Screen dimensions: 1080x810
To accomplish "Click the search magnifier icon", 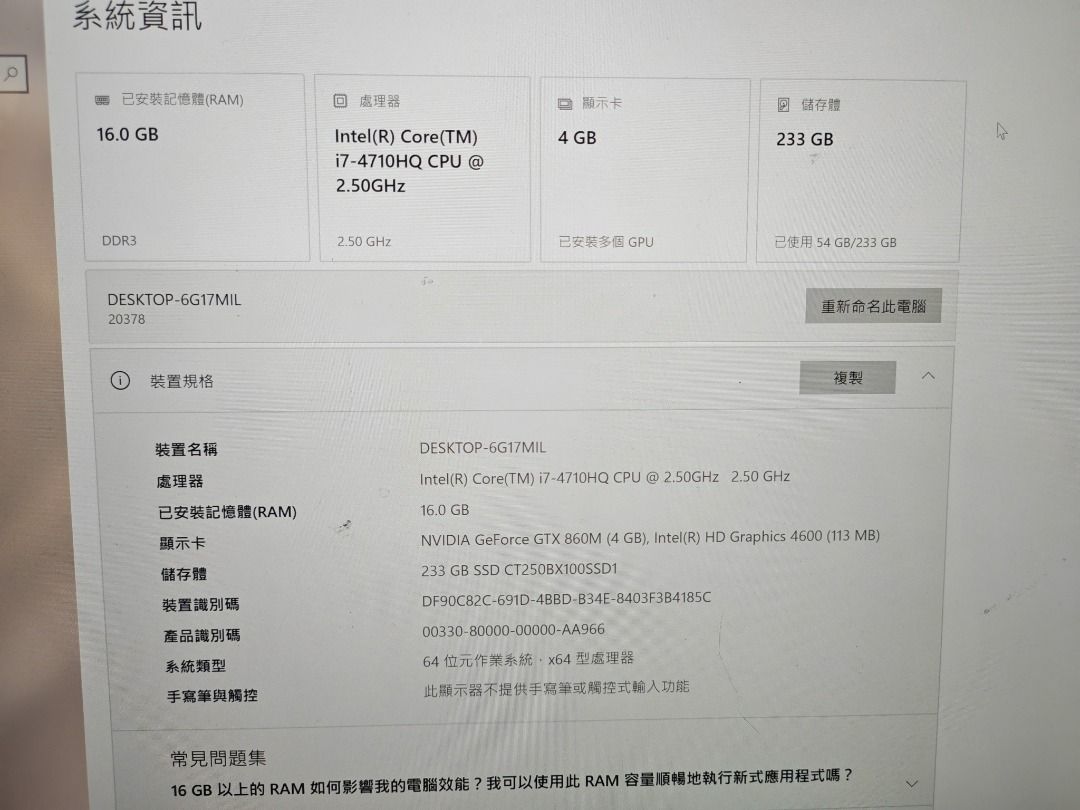I will [x=12, y=73].
